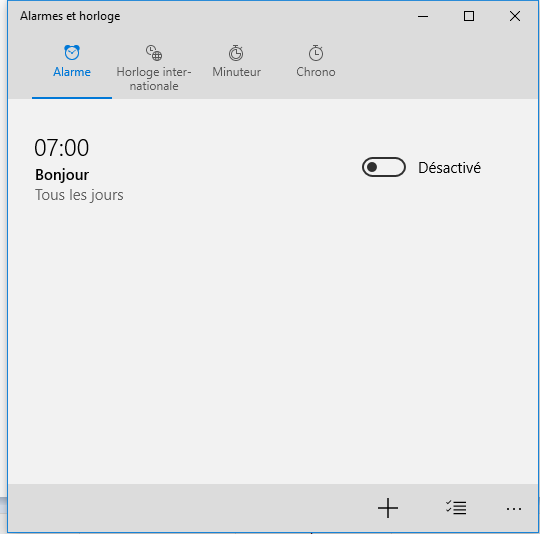Add a new alarm with plus icon
Viewport: 540px width, 534px height.
point(388,508)
